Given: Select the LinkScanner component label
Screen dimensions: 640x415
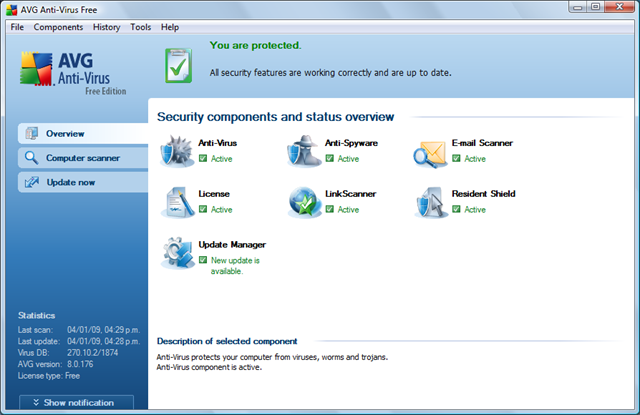Looking at the screenshot, I should point(350,193).
